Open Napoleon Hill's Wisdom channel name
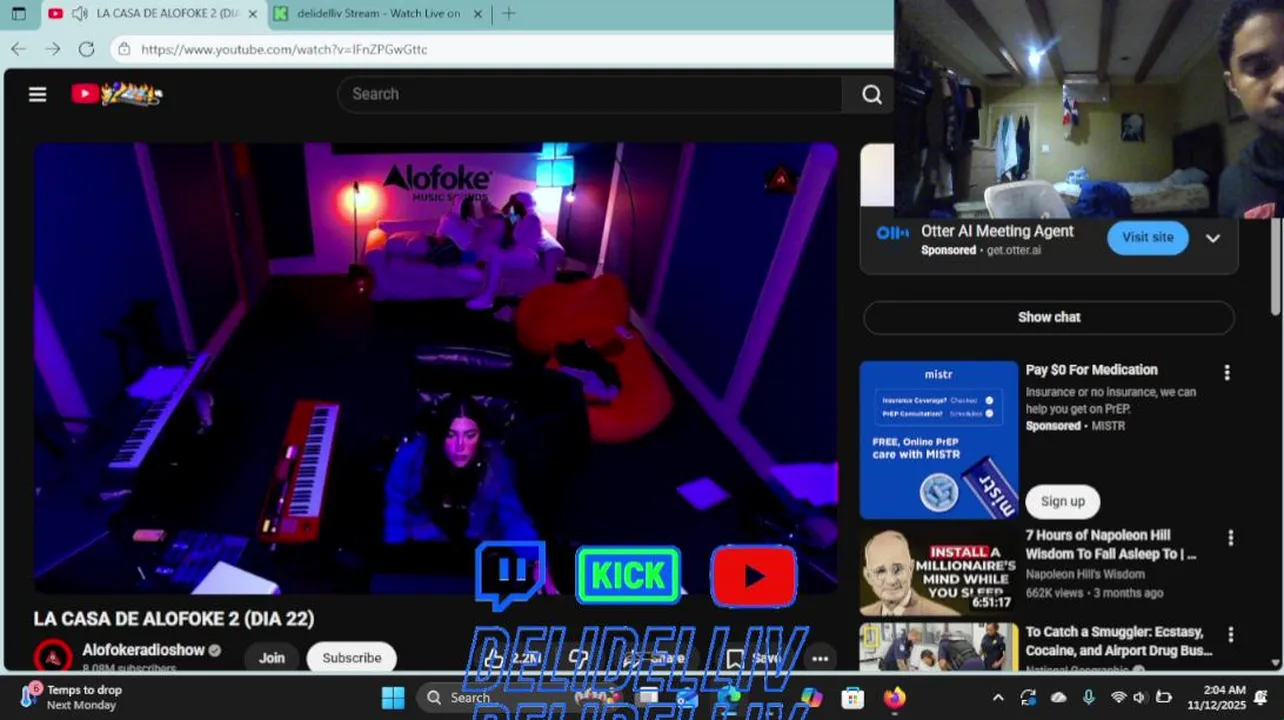This screenshot has width=1284, height=720. [x=1085, y=574]
